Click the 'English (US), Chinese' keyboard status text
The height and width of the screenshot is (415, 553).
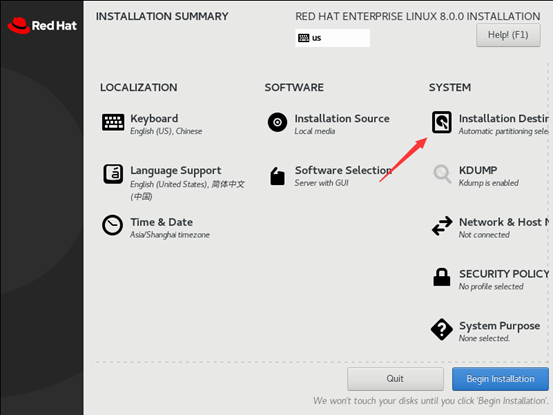[x=166, y=131]
